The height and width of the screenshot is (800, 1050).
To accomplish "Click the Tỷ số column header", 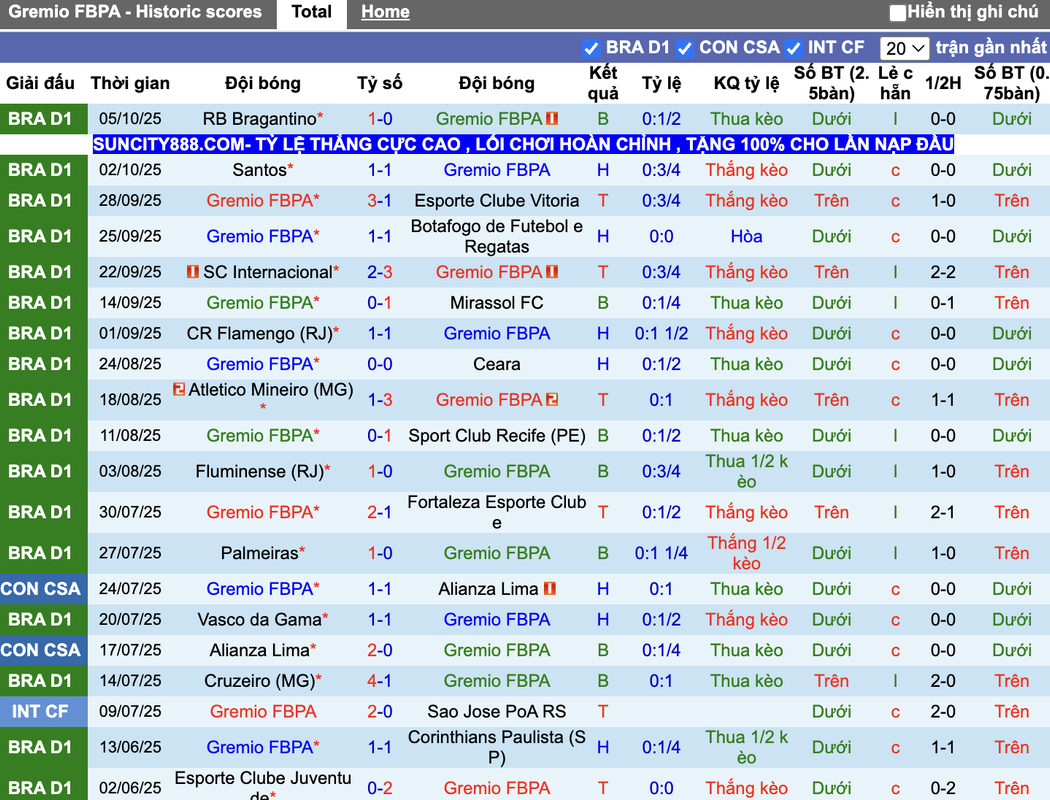I will point(380,83).
